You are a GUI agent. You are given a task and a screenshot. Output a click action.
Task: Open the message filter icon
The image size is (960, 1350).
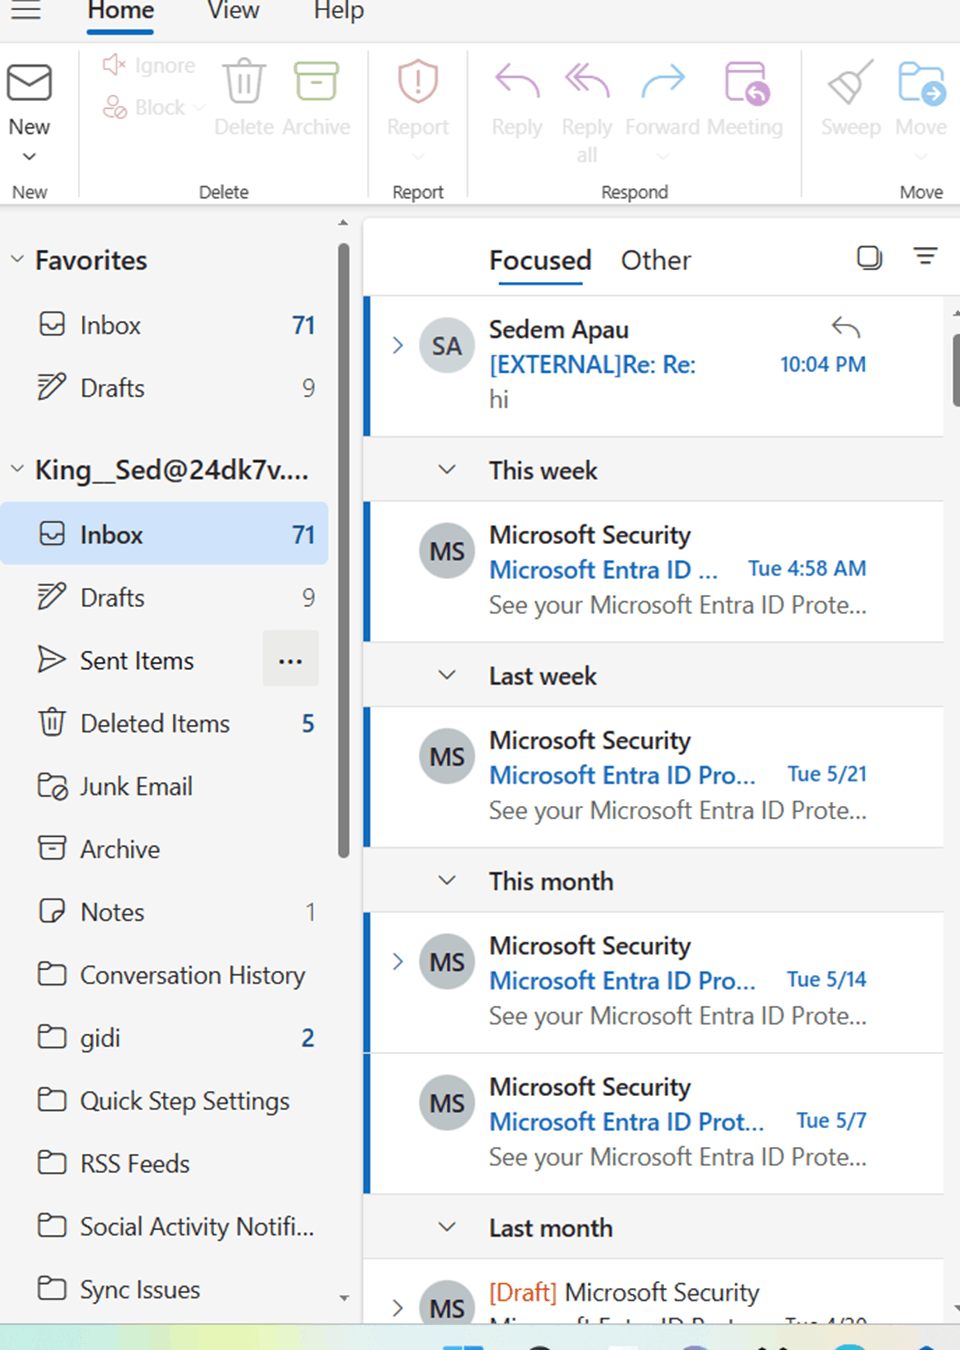tap(925, 257)
